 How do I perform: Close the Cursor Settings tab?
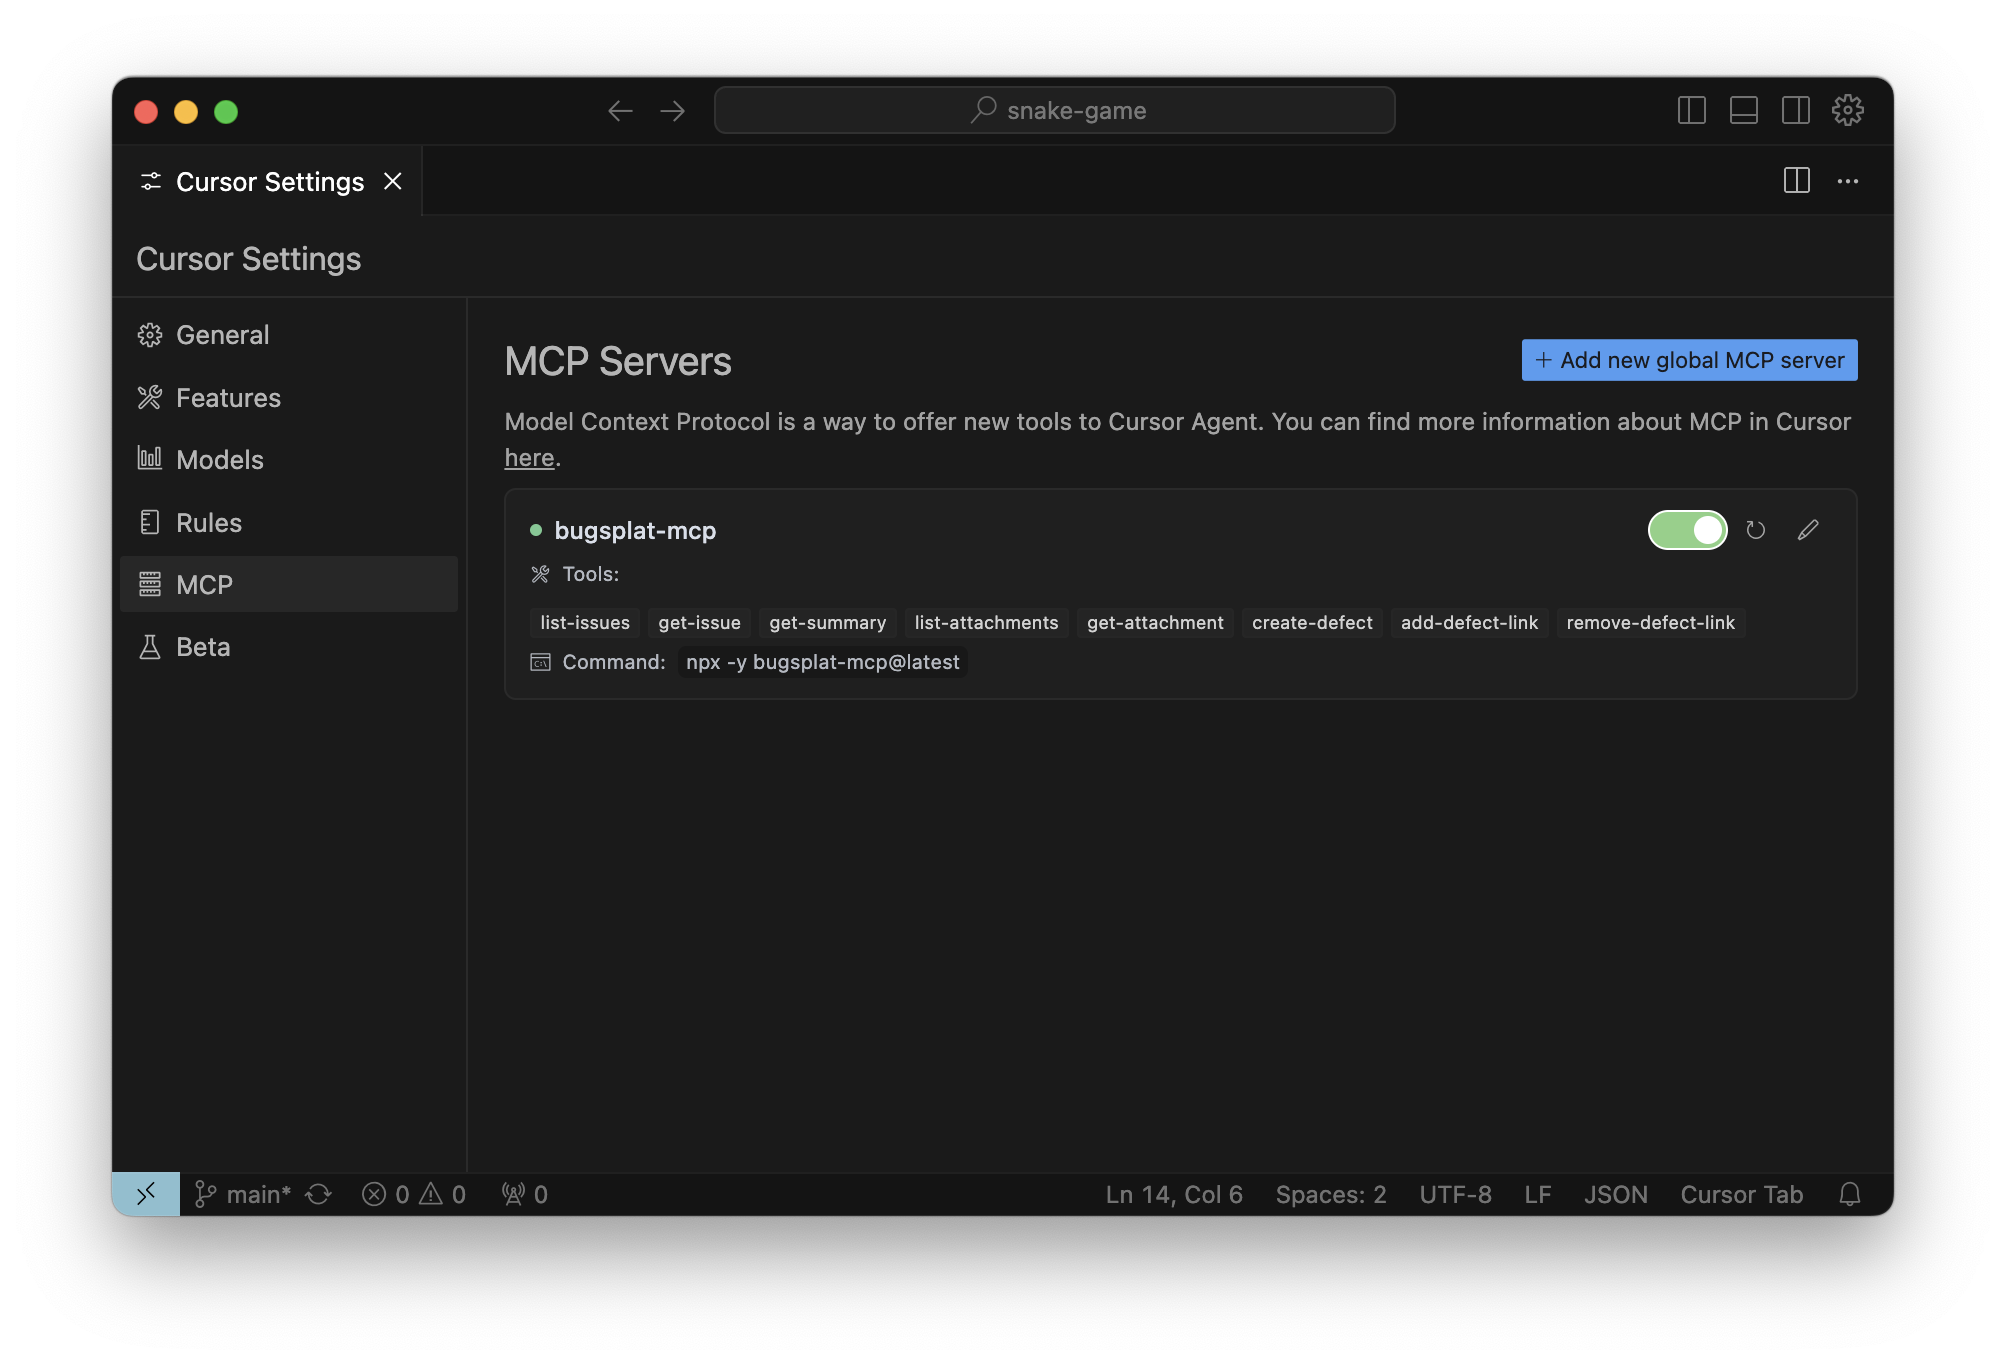click(393, 181)
